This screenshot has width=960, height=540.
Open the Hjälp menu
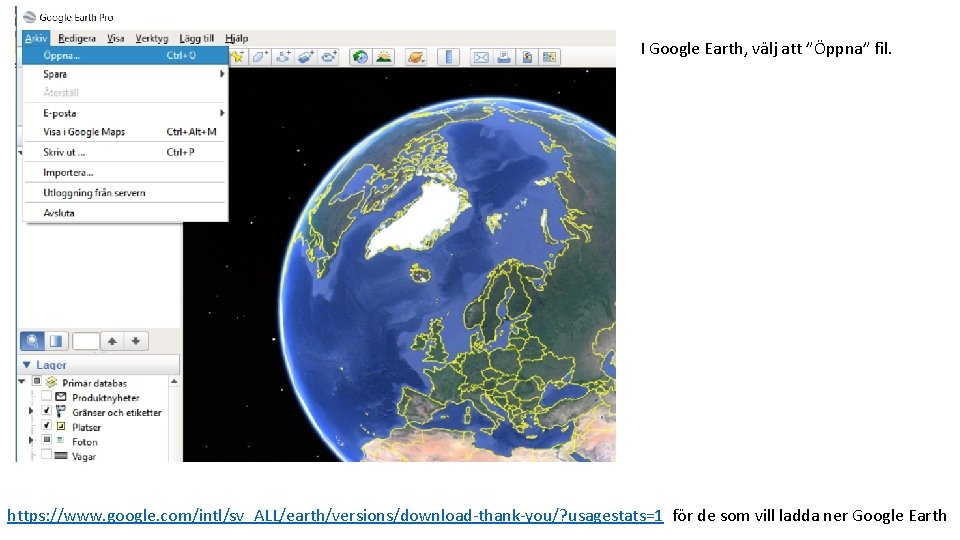(236, 38)
